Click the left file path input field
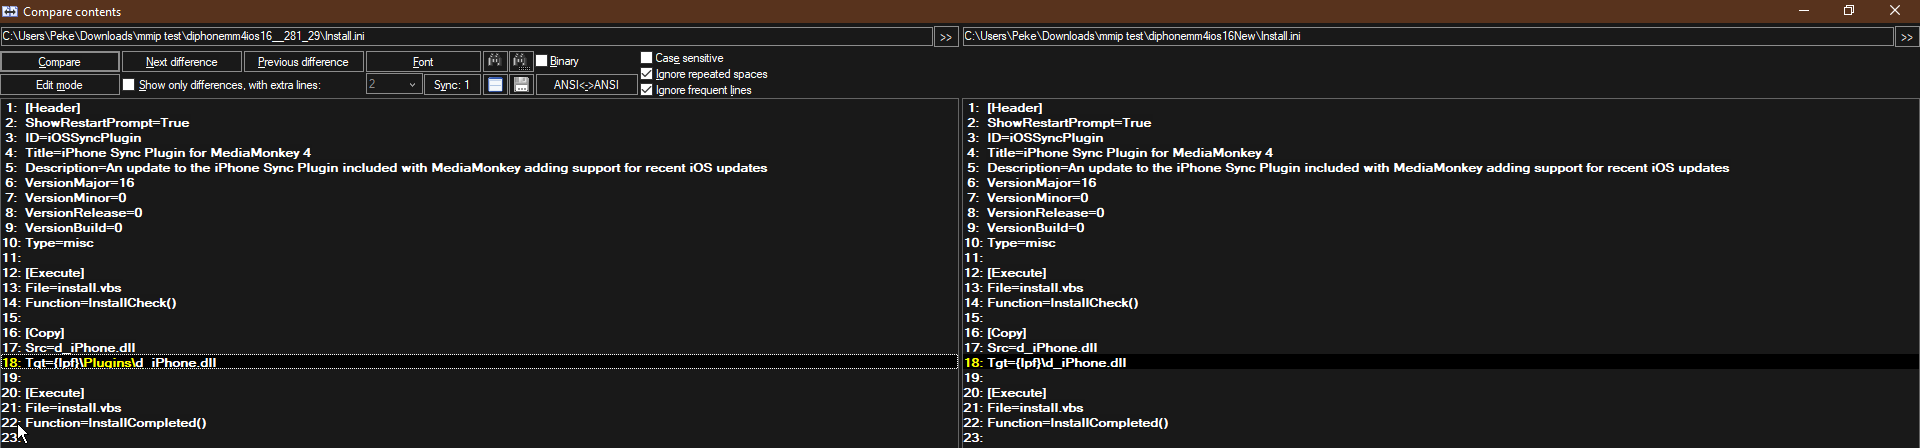The width and height of the screenshot is (1920, 448). (465, 36)
